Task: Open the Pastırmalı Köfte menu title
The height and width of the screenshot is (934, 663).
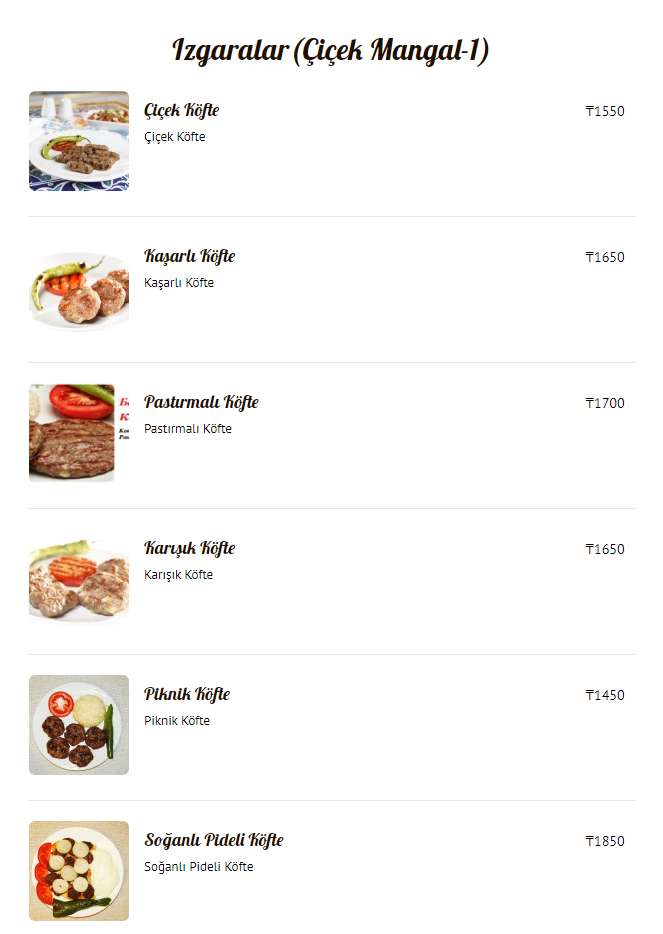Action: 201,402
